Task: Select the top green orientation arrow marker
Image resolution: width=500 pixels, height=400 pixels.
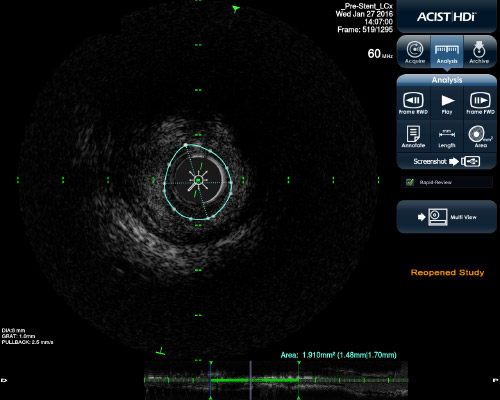Action: pos(236,9)
